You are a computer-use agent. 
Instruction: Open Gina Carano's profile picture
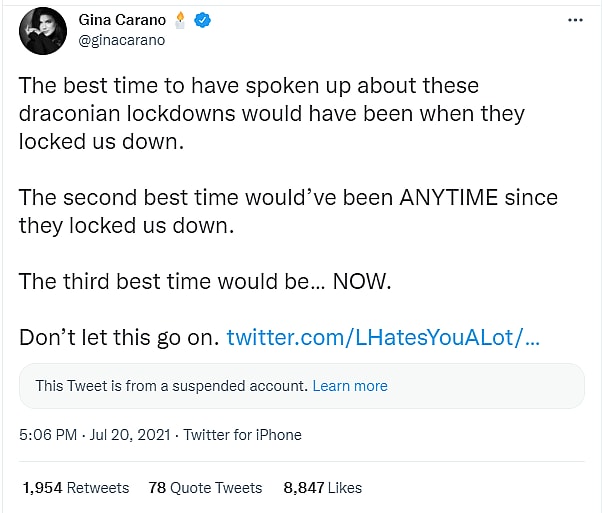point(43,31)
